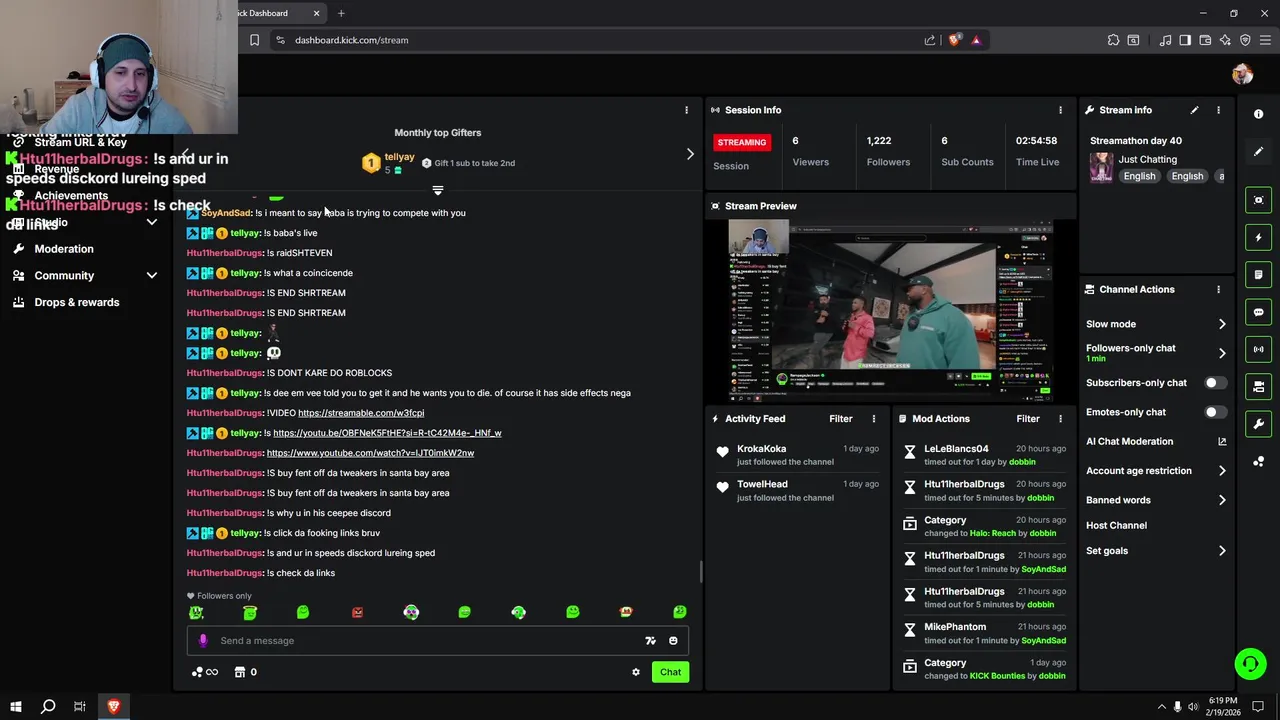
Task: Click the wrench icon in right sidebar
Action: click(1259, 424)
